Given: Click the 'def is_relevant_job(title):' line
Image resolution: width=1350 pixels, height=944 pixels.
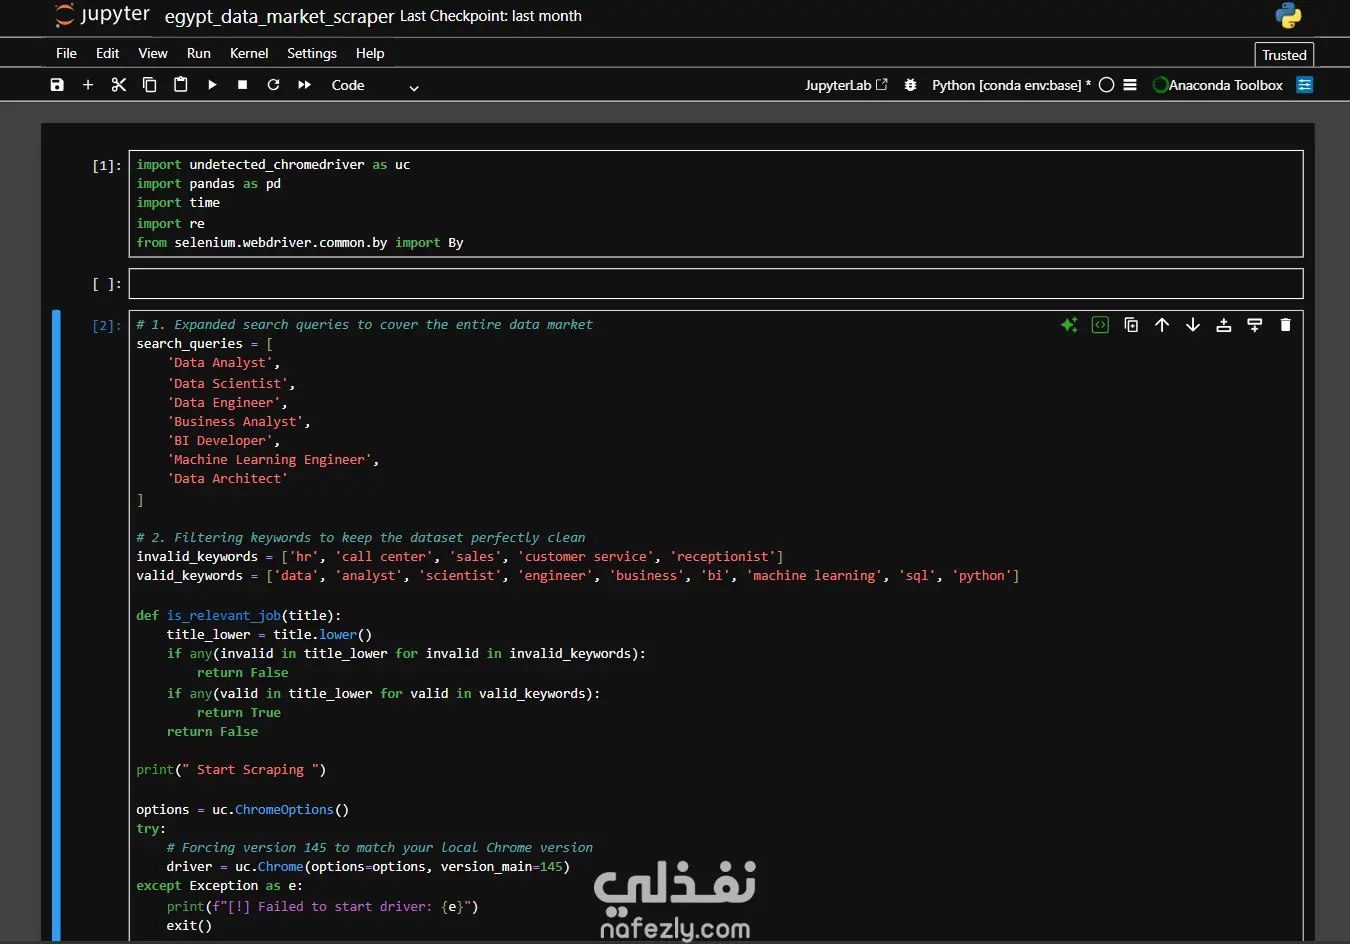Looking at the screenshot, I should click(x=239, y=616).
